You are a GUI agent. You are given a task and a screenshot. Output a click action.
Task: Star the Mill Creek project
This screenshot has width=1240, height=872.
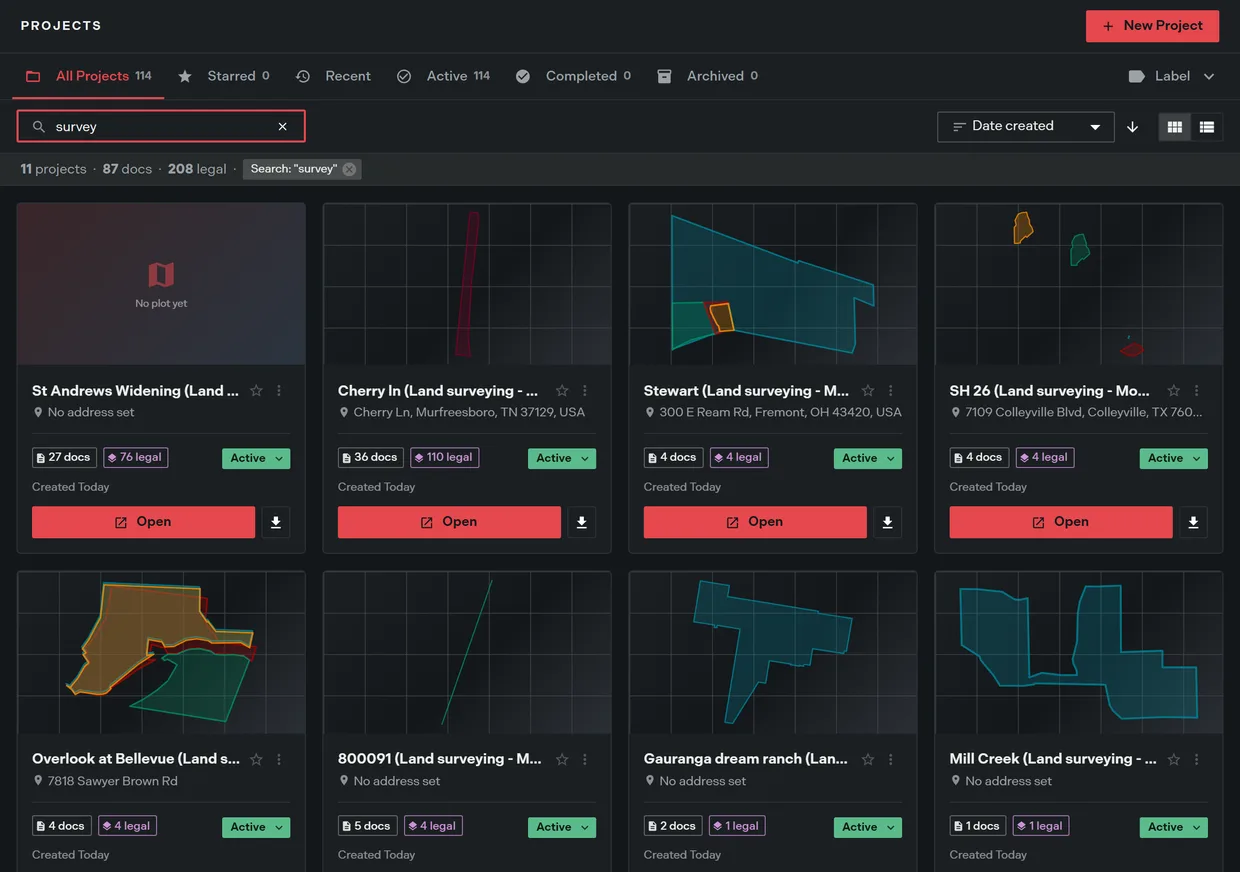pyautogui.click(x=1174, y=759)
